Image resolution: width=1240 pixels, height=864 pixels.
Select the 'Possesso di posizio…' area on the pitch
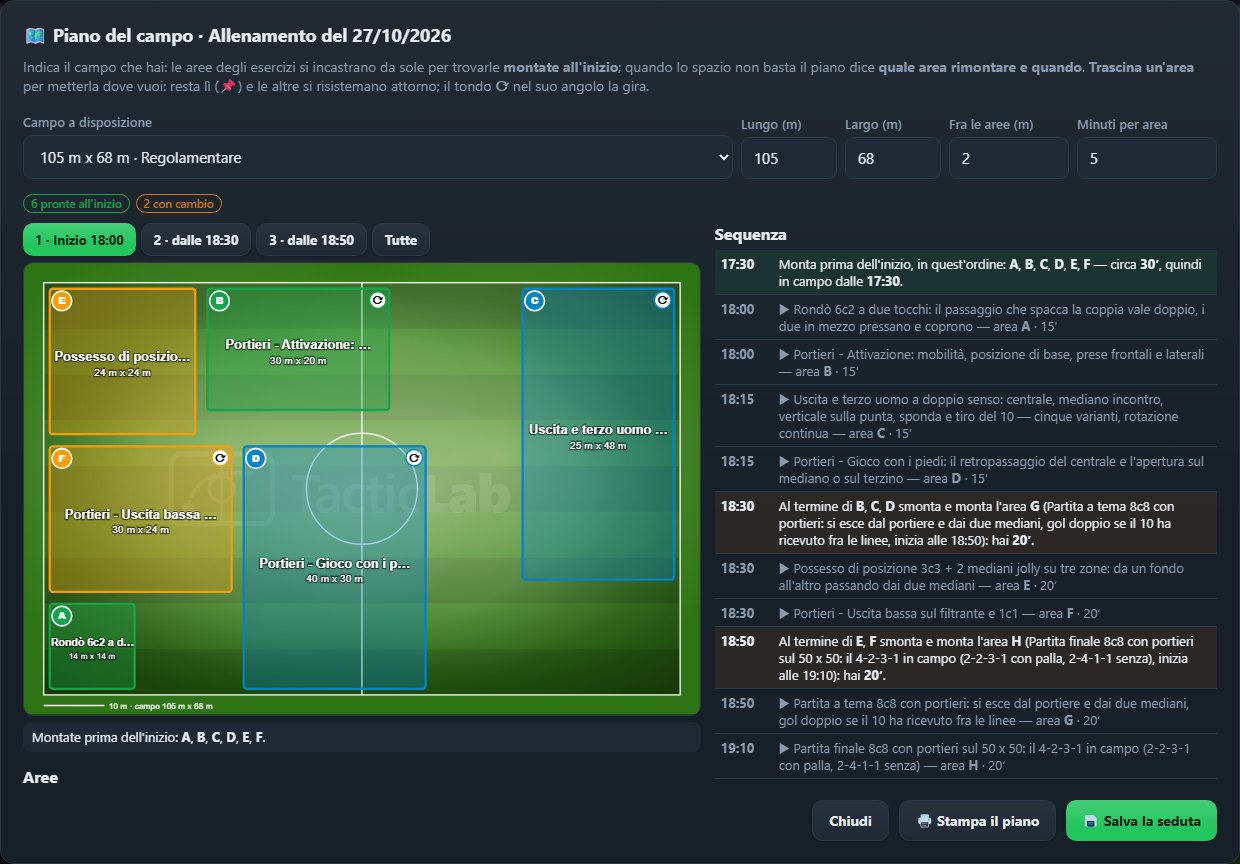point(122,361)
